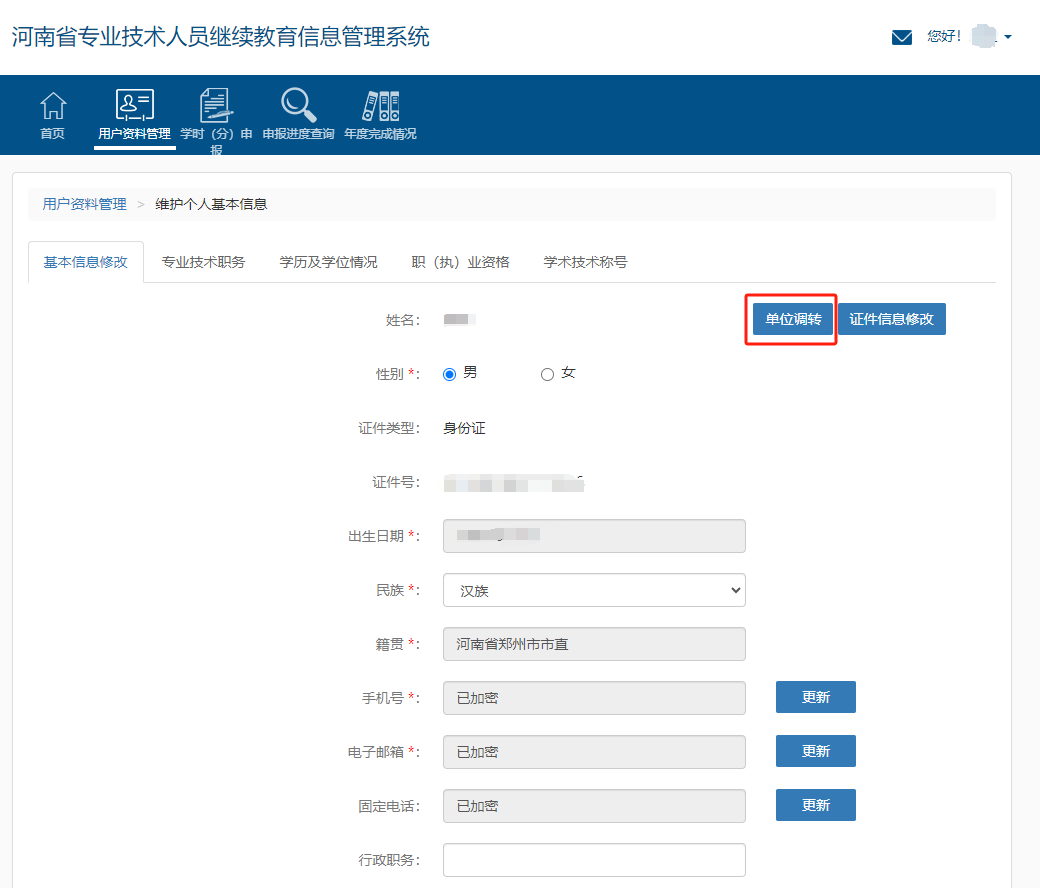Click the 证件信息修改 button

coord(891,319)
